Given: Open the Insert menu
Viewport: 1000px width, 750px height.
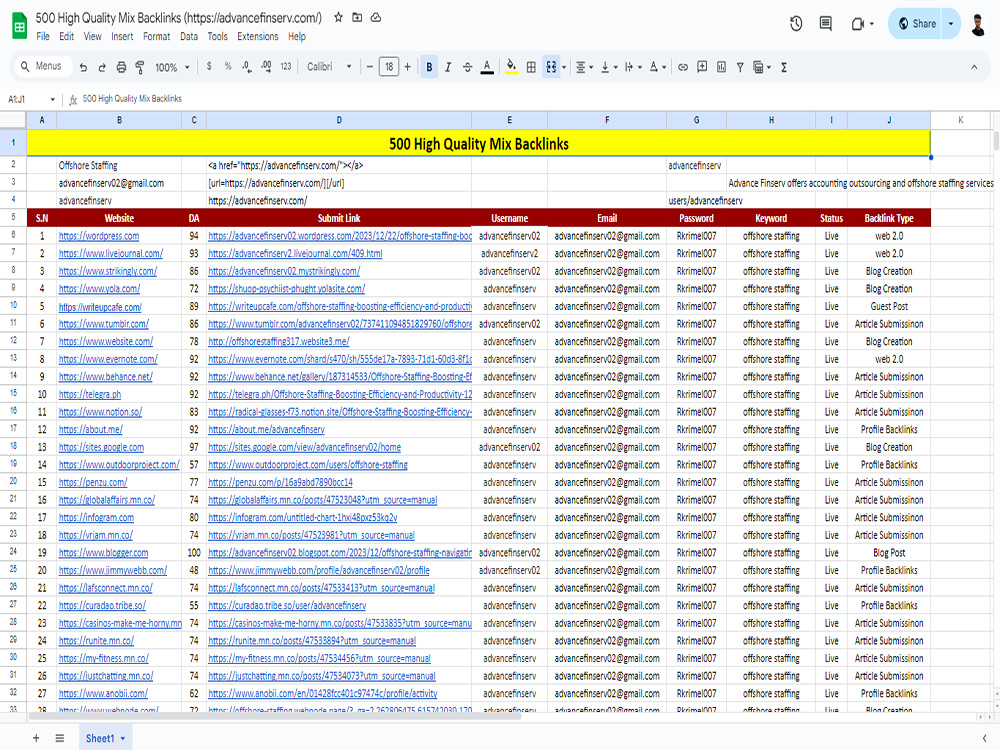Looking at the screenshot, I should (x=122, y=36).
